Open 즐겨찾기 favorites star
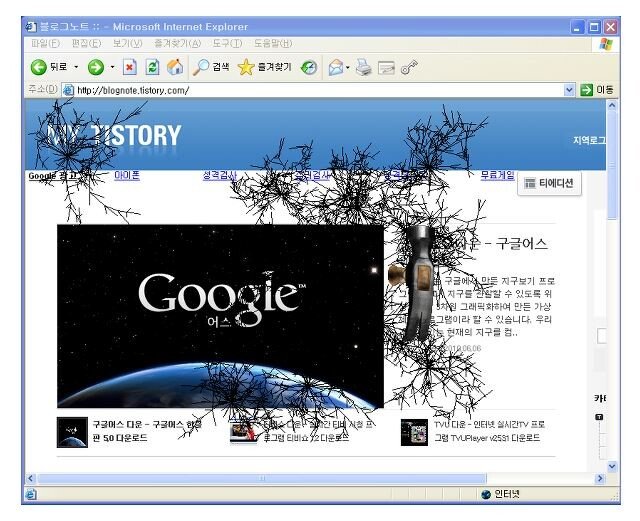 pos(264,67)
